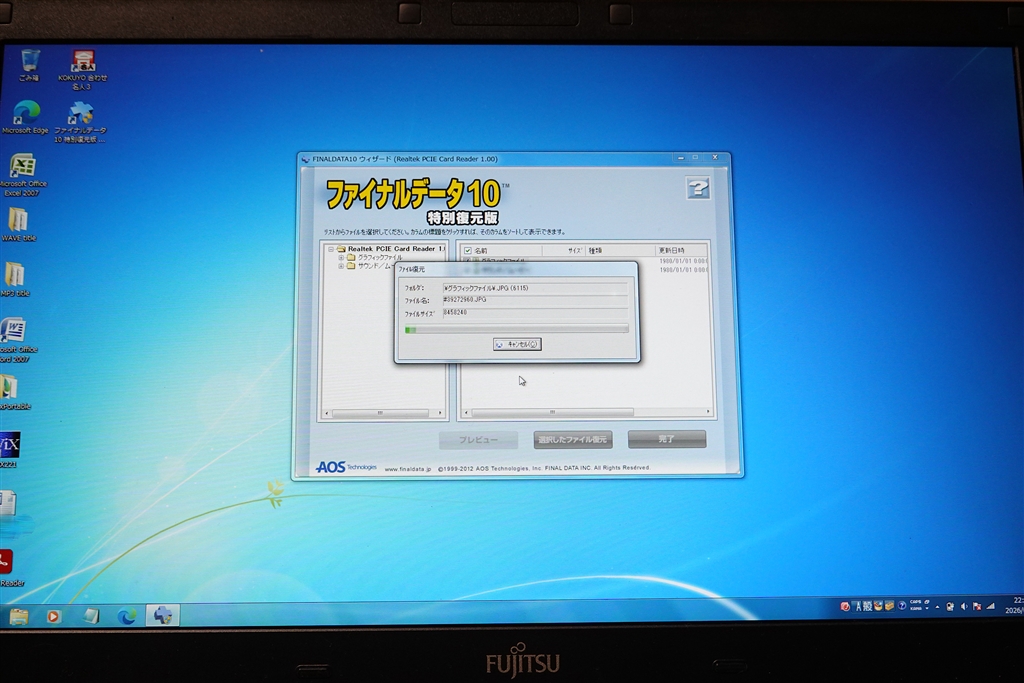This screenshot has height=683, width=1024.
Task: Expand the グラフィックファイル tree folder
Action: (341, 257)
